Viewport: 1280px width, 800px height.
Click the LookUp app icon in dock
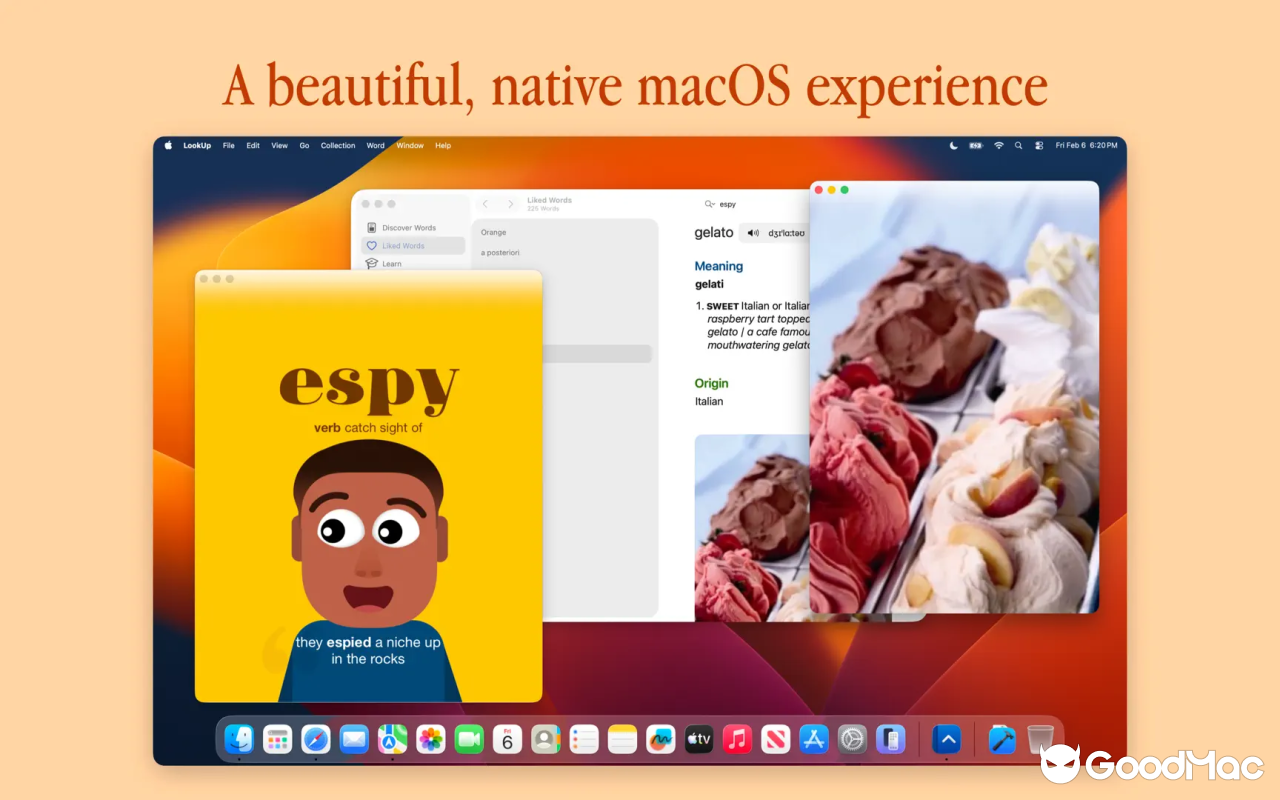(947, 739)
